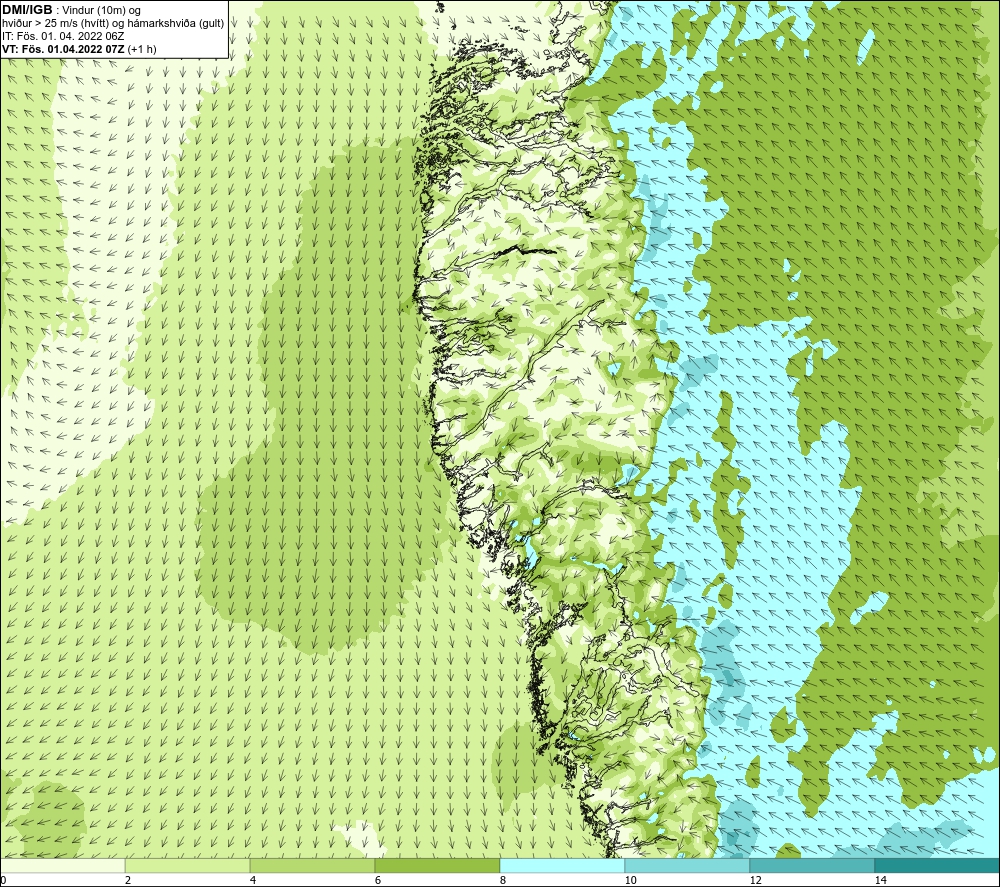Click the scale label '4'
This screenshot has width=1000, height=887.
(x=253, y=880)
